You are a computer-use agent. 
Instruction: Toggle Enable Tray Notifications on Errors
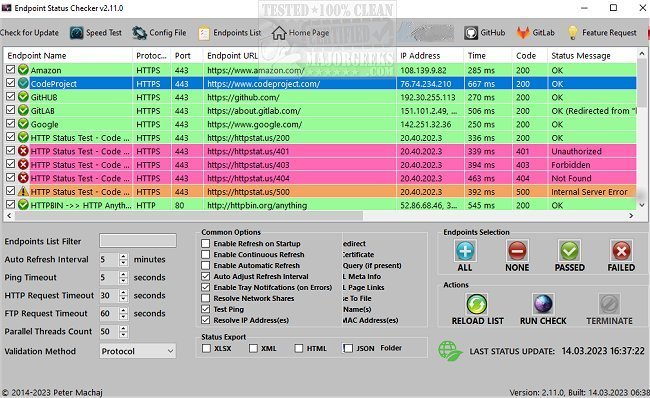pos(206,287)
